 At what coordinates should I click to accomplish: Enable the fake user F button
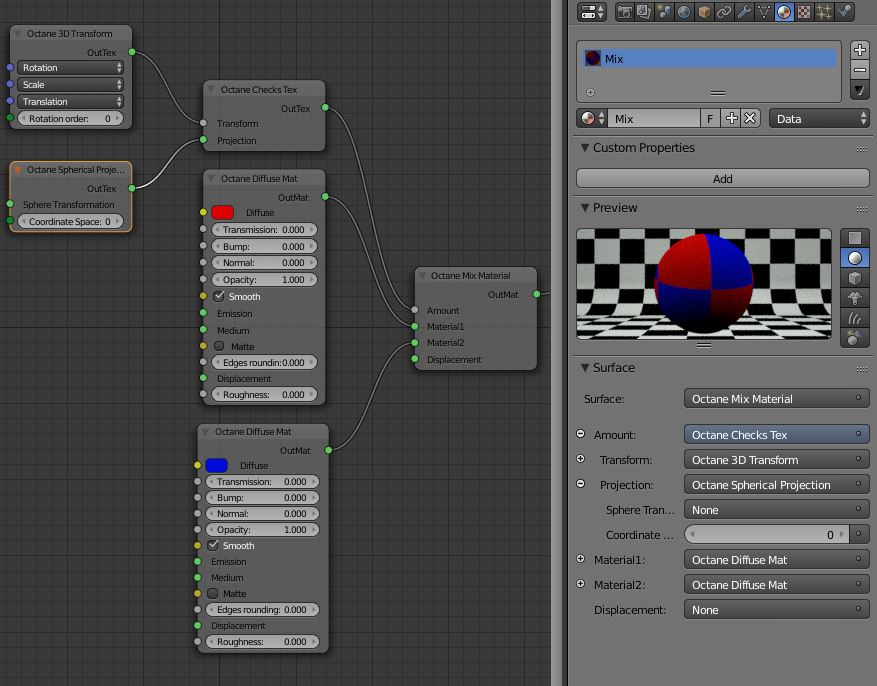point(710,118)
